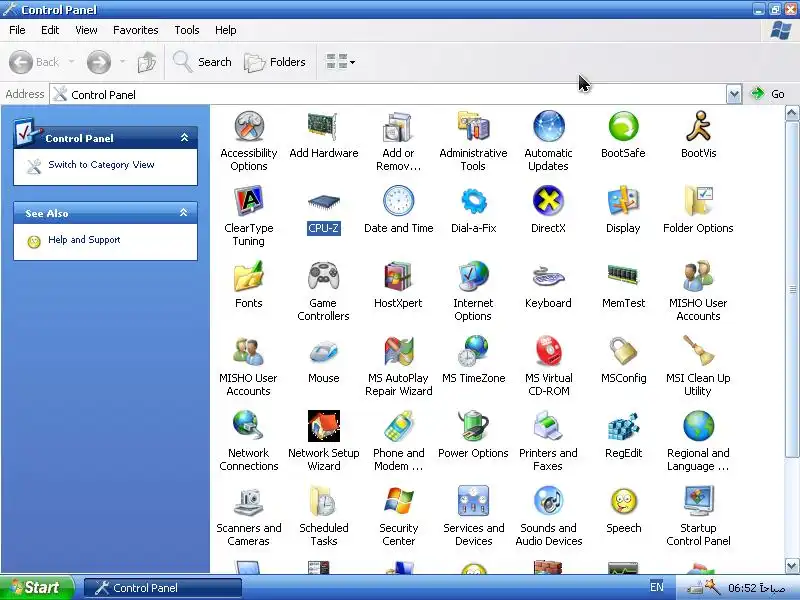Open Regional and Language icon
800x600 pixels.
pos(698,426)
